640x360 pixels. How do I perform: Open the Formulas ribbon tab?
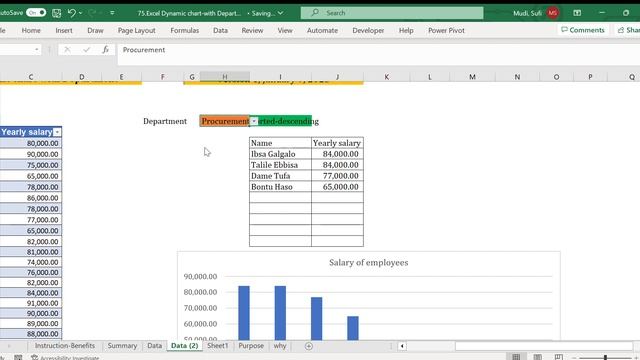coord(184,30)
